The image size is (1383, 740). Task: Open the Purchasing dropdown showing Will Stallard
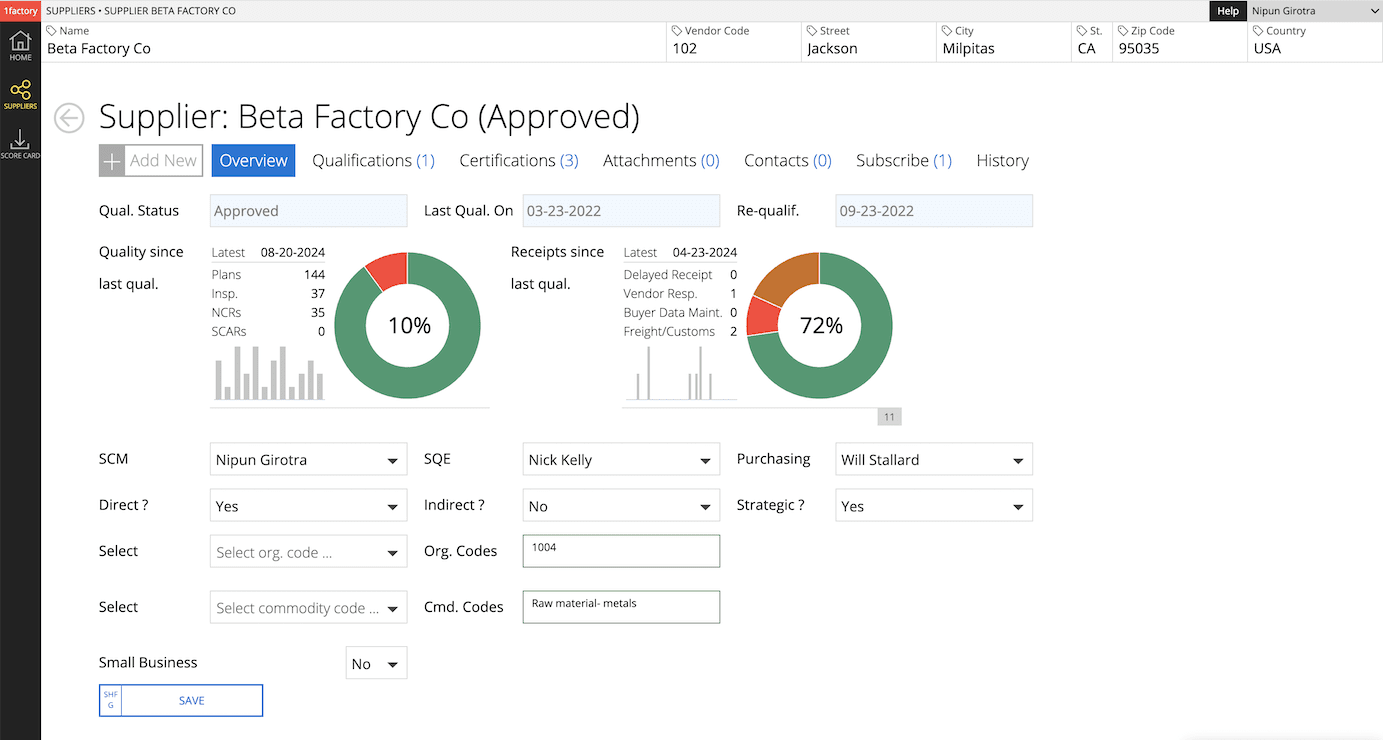[x=933, y=459]
